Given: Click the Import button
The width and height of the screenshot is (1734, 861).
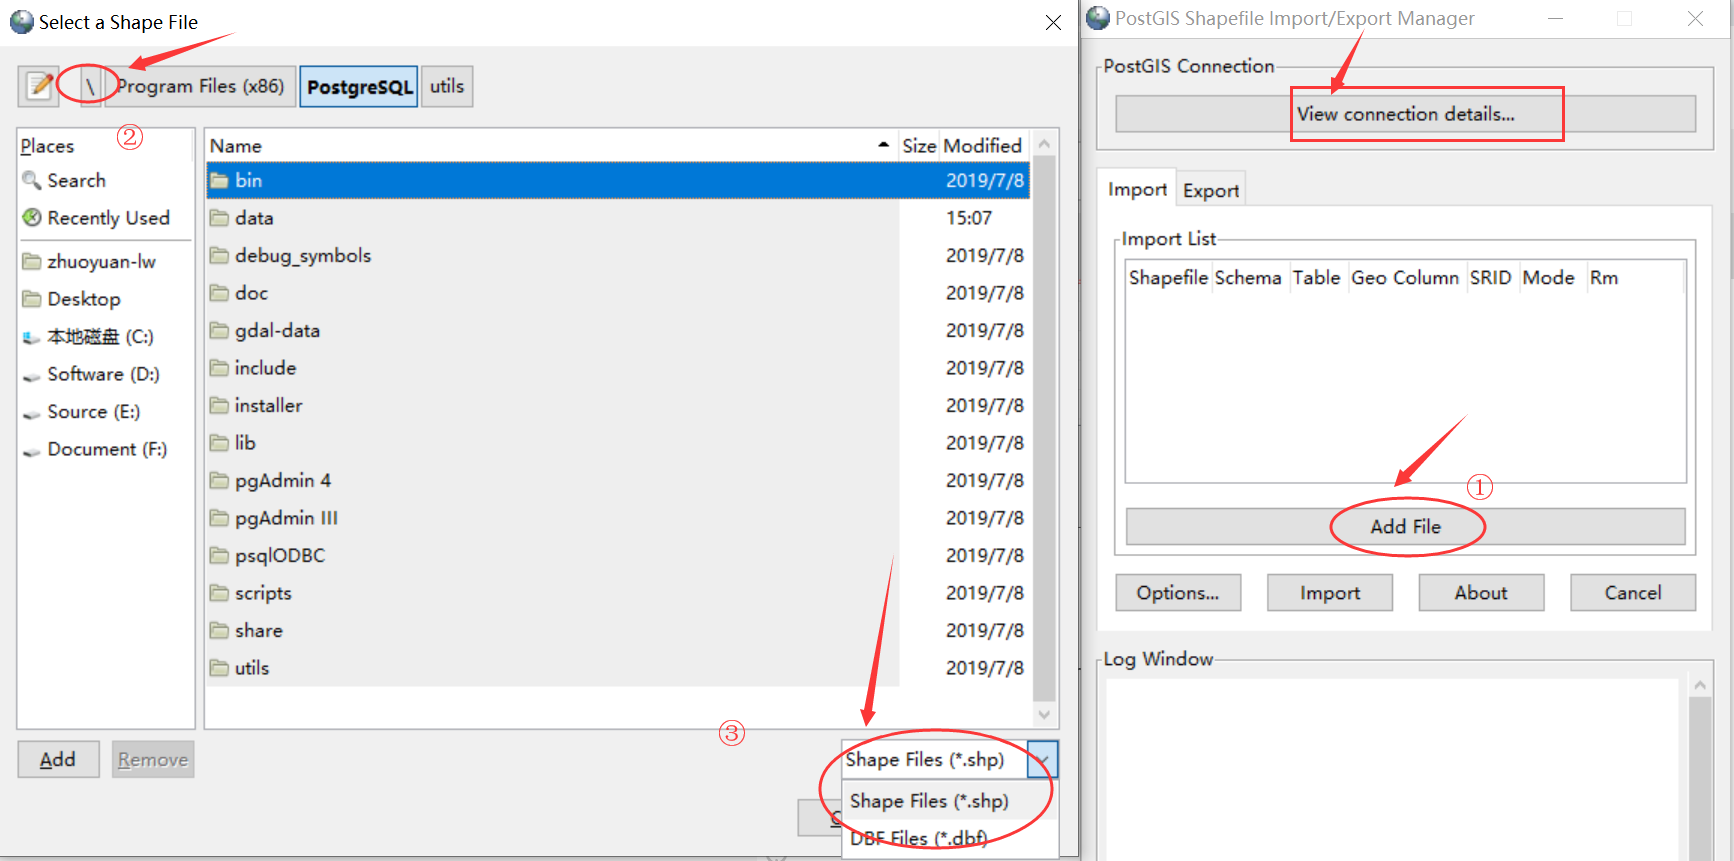Looking at the screenshot, I should coord(1330,593).
